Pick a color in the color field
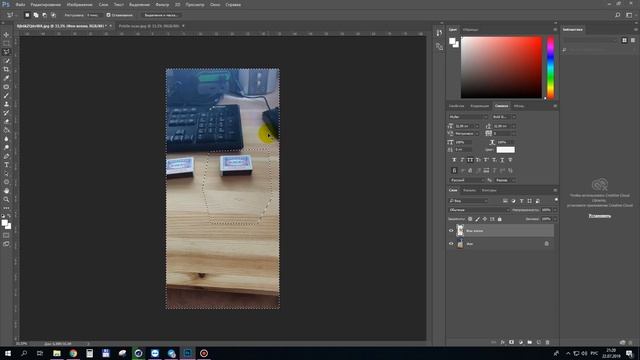Viewport: 640px width, 360px height. (501, 67)
